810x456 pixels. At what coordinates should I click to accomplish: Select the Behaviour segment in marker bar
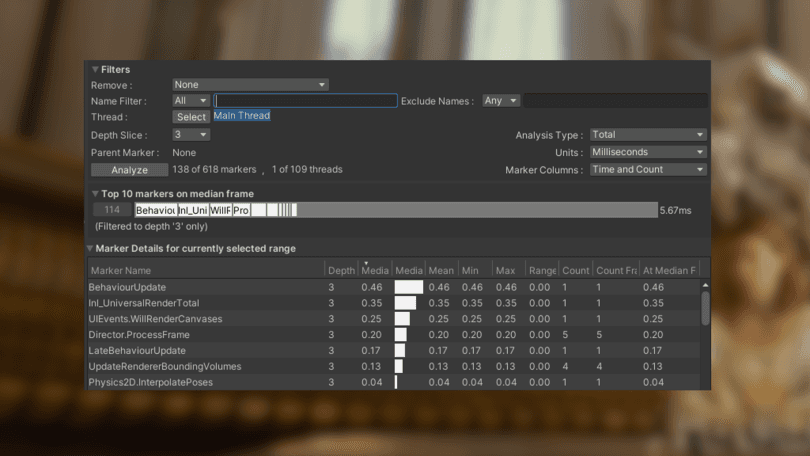pos(155,210)
